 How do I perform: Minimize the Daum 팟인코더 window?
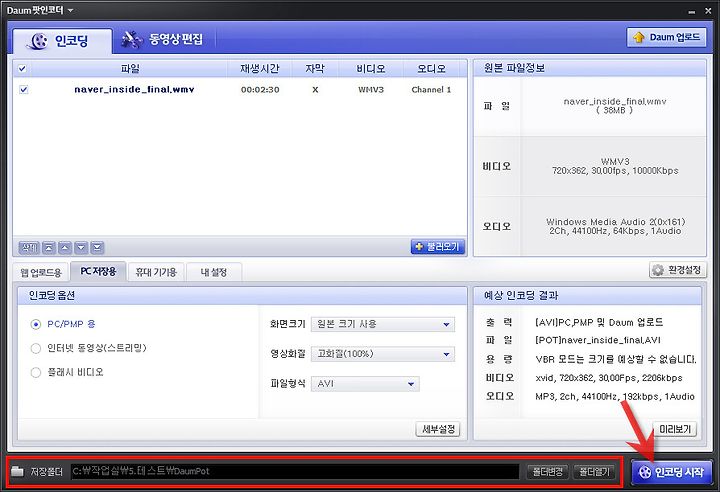[692, 11]
